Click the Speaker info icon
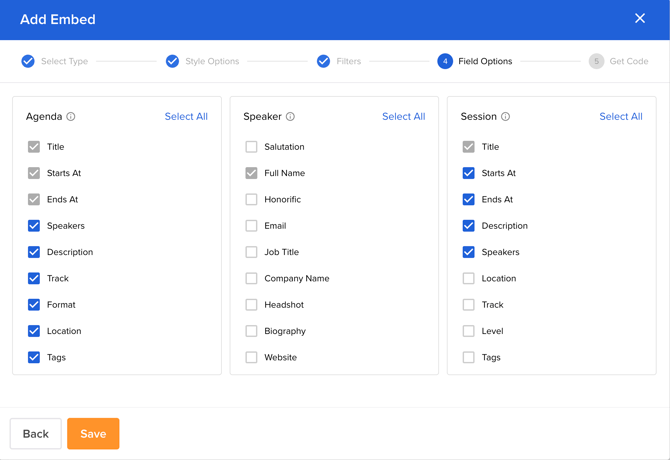The image size is (670, 460). click(290, 117)
